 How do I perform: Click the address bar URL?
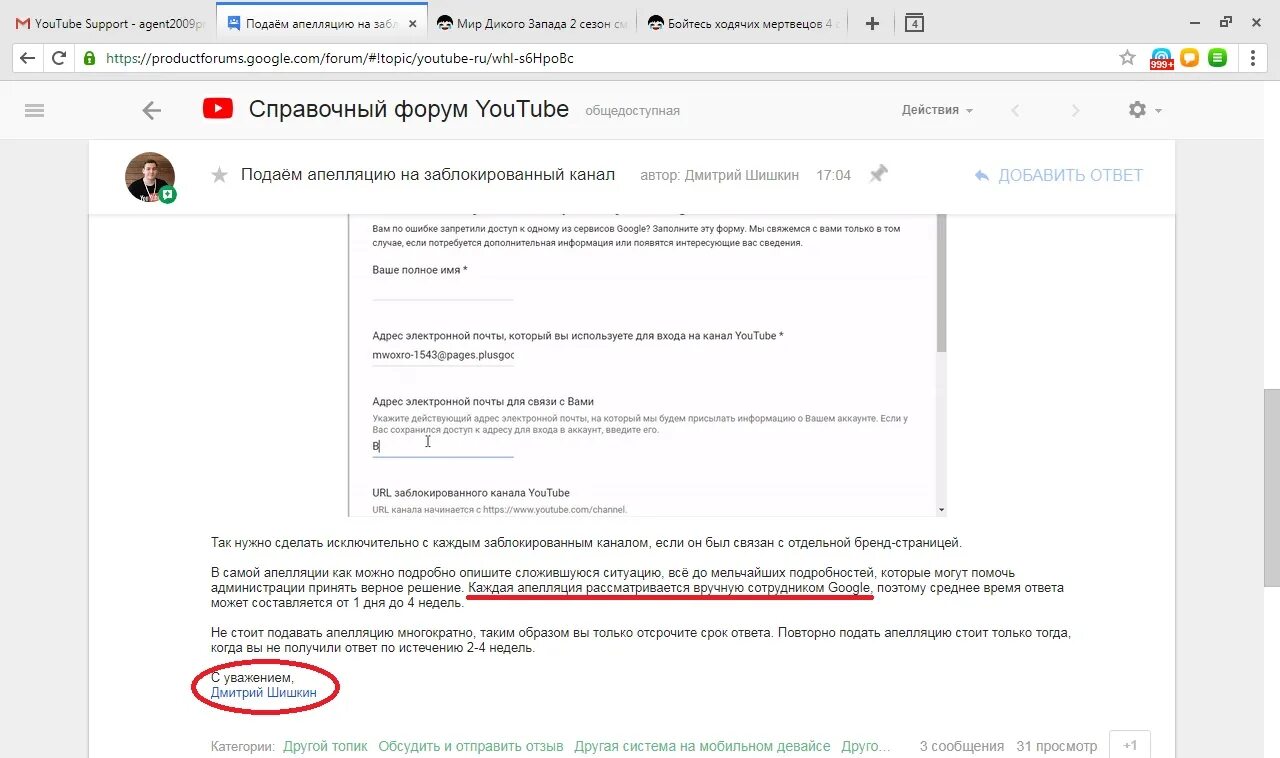pyautogui.click(x=340, y=58)
